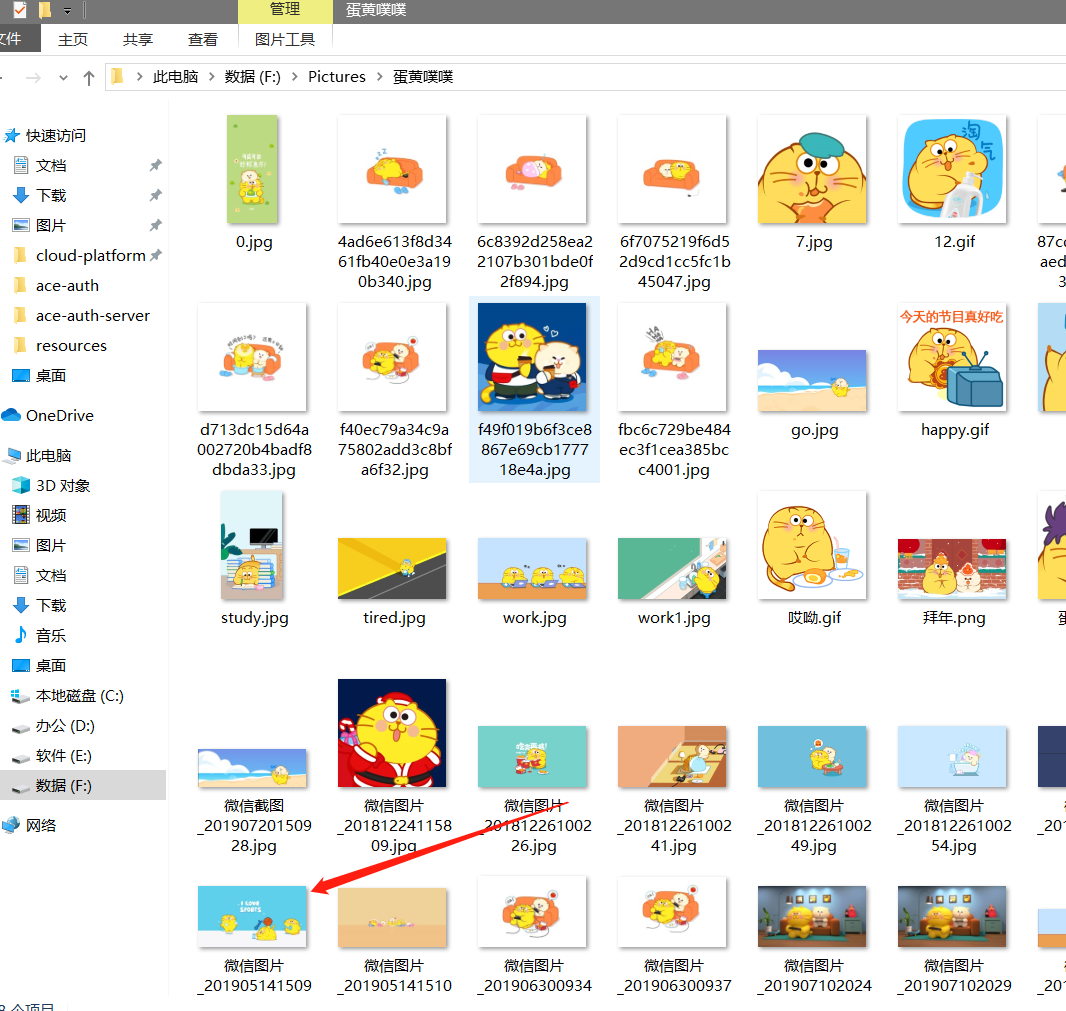Click 蛋黄噗噗 in the address bar
The image size is (1066, 1011).
click(423, 77)
